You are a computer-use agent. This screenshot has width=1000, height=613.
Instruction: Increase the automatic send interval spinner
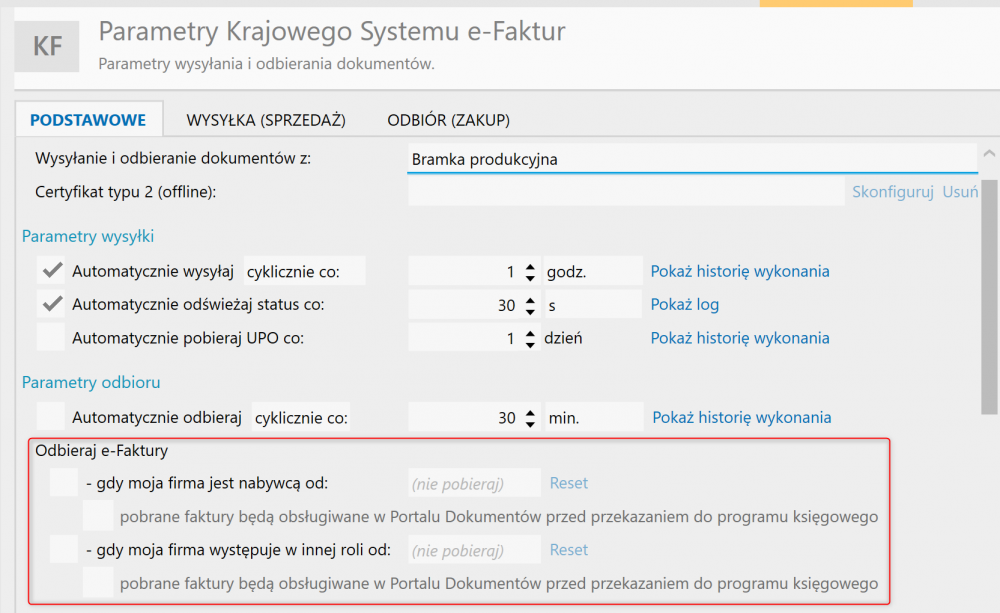click(530, 267)
